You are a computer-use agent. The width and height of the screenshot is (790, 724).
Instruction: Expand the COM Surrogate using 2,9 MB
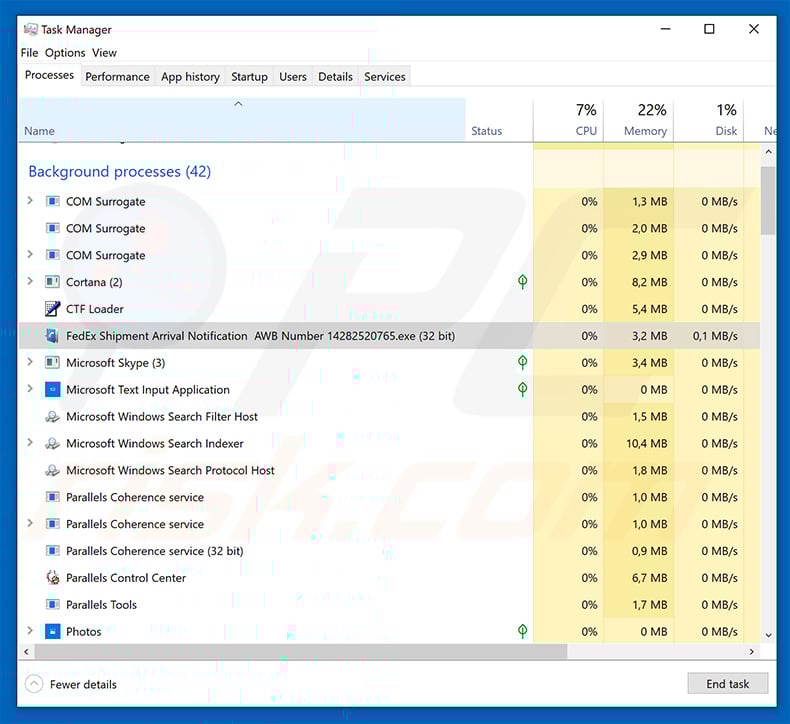tap(30, 254)
